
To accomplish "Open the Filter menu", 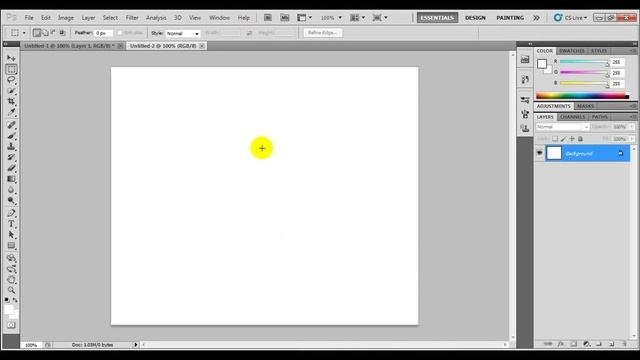I will point(132,18).
